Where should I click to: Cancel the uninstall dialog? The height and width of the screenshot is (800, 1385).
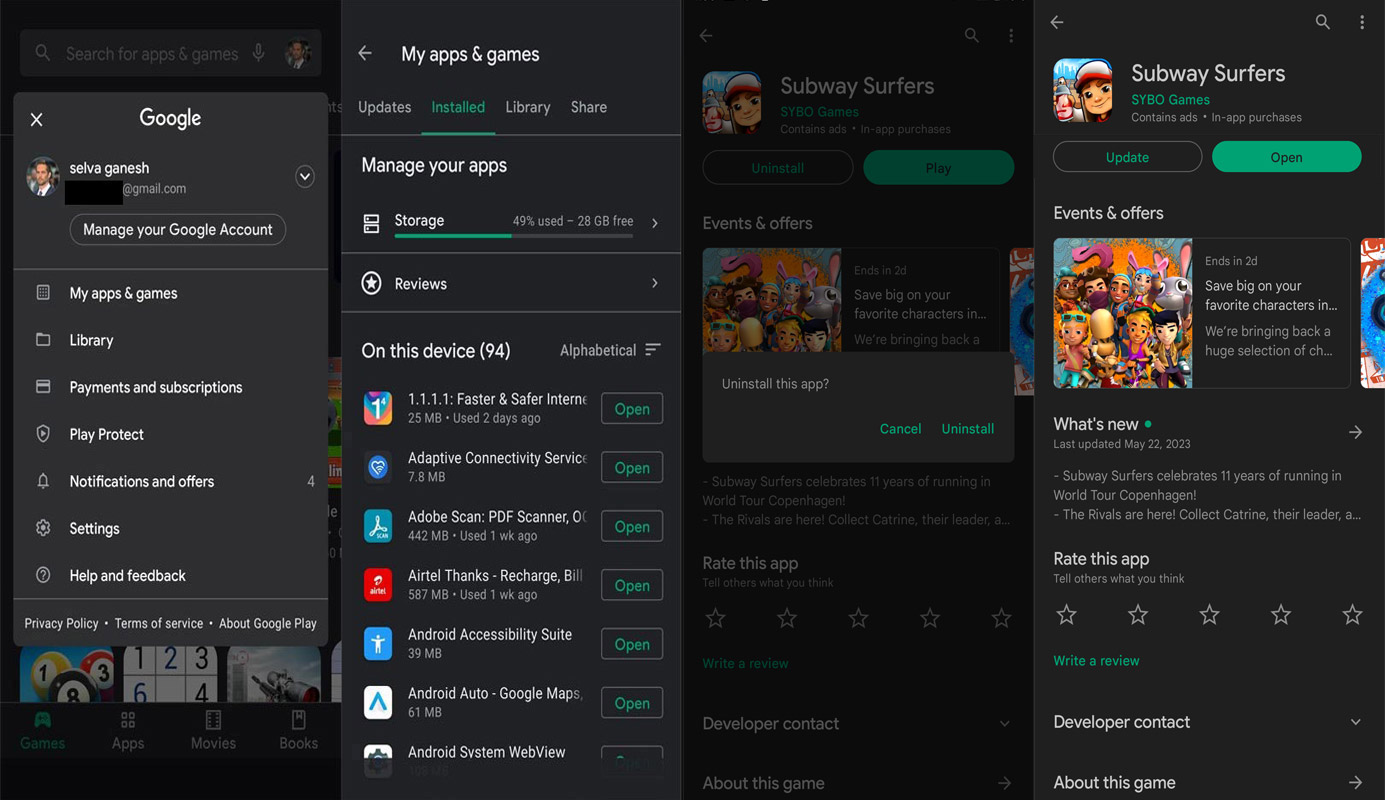(900, 429)
